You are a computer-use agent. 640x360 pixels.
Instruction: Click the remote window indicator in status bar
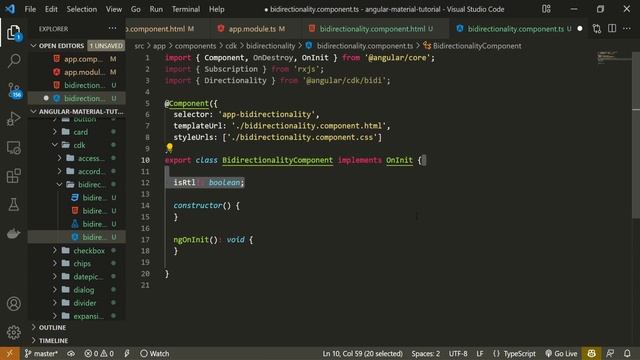9,353
